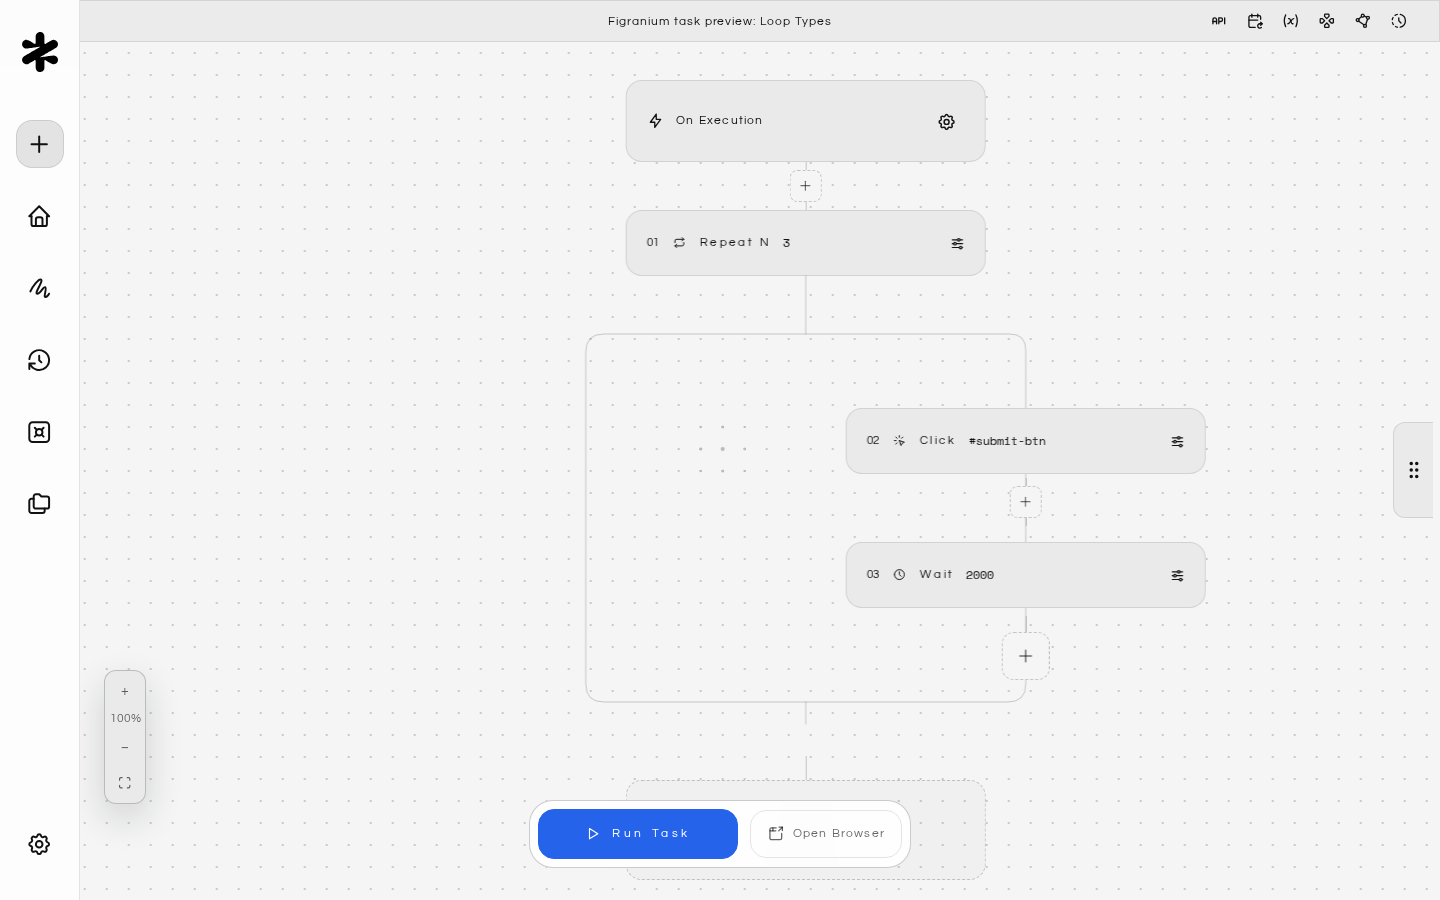Fit canvas to screen

(125, 783)
